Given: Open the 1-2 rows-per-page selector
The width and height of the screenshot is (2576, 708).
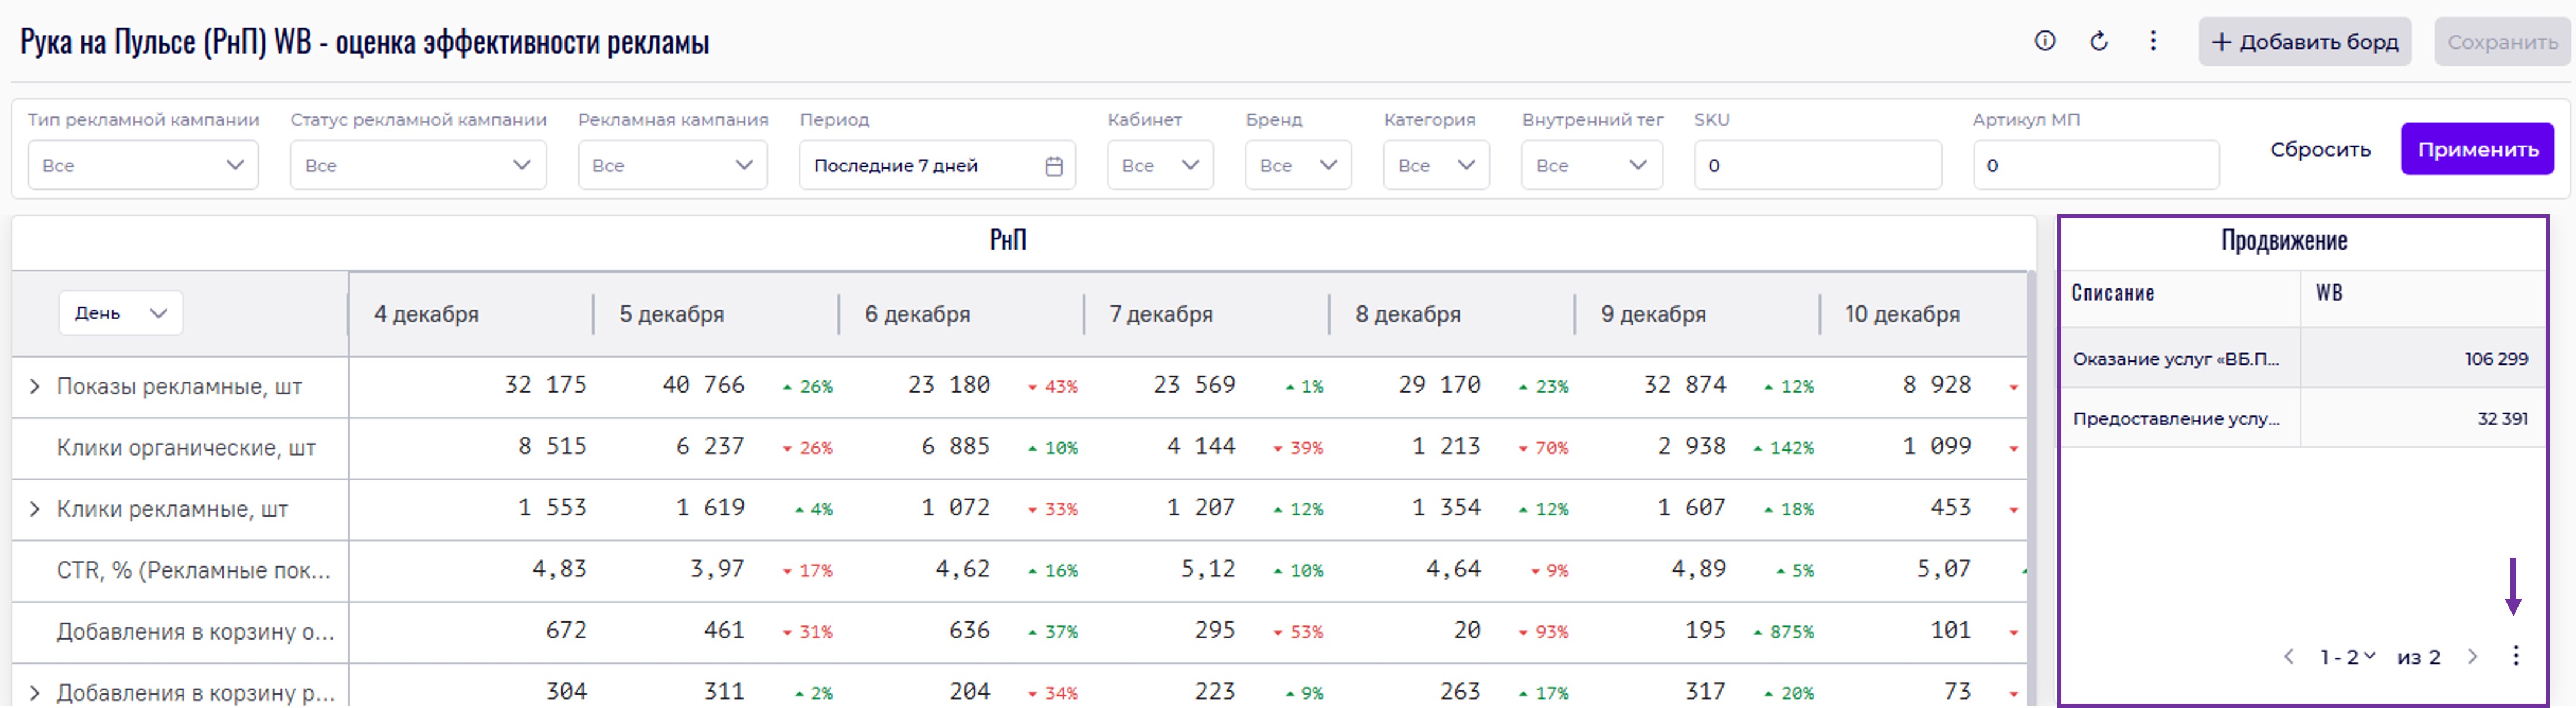Looking at the screenshot, I should click(x=2347, y=657).
